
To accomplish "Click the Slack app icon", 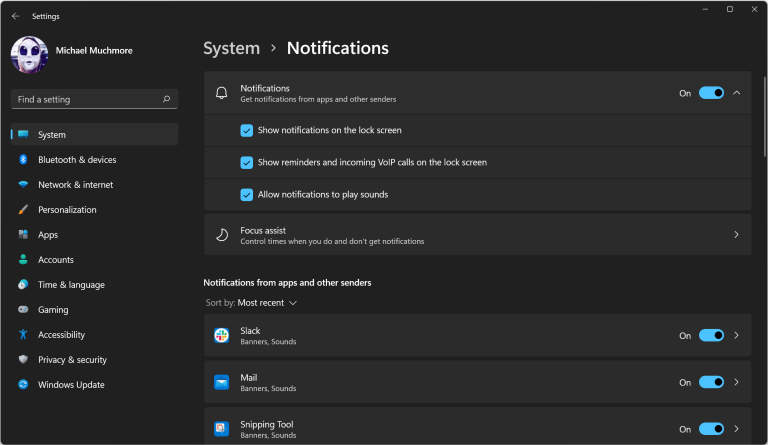I will 221,335.
